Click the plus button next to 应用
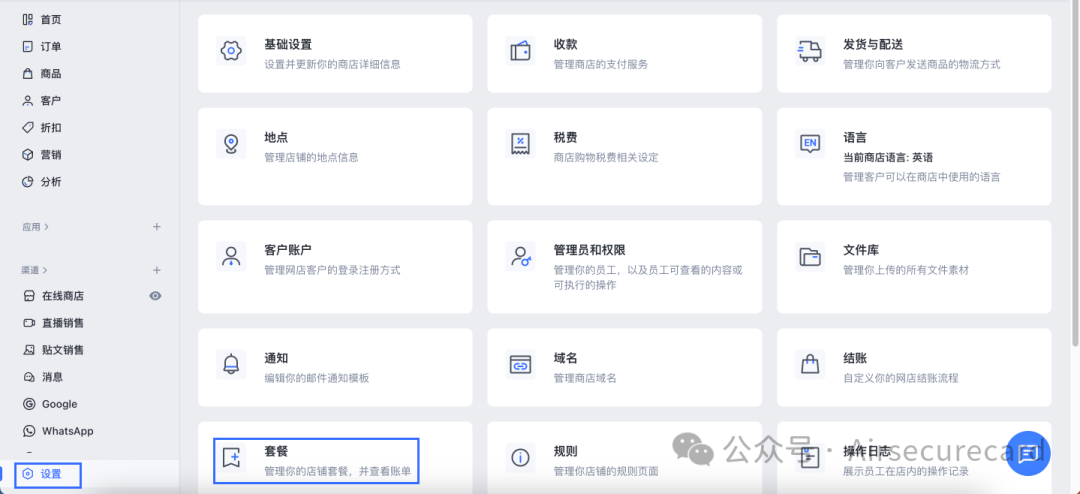This screenshot has height=494, width=1080. [156, 227]
